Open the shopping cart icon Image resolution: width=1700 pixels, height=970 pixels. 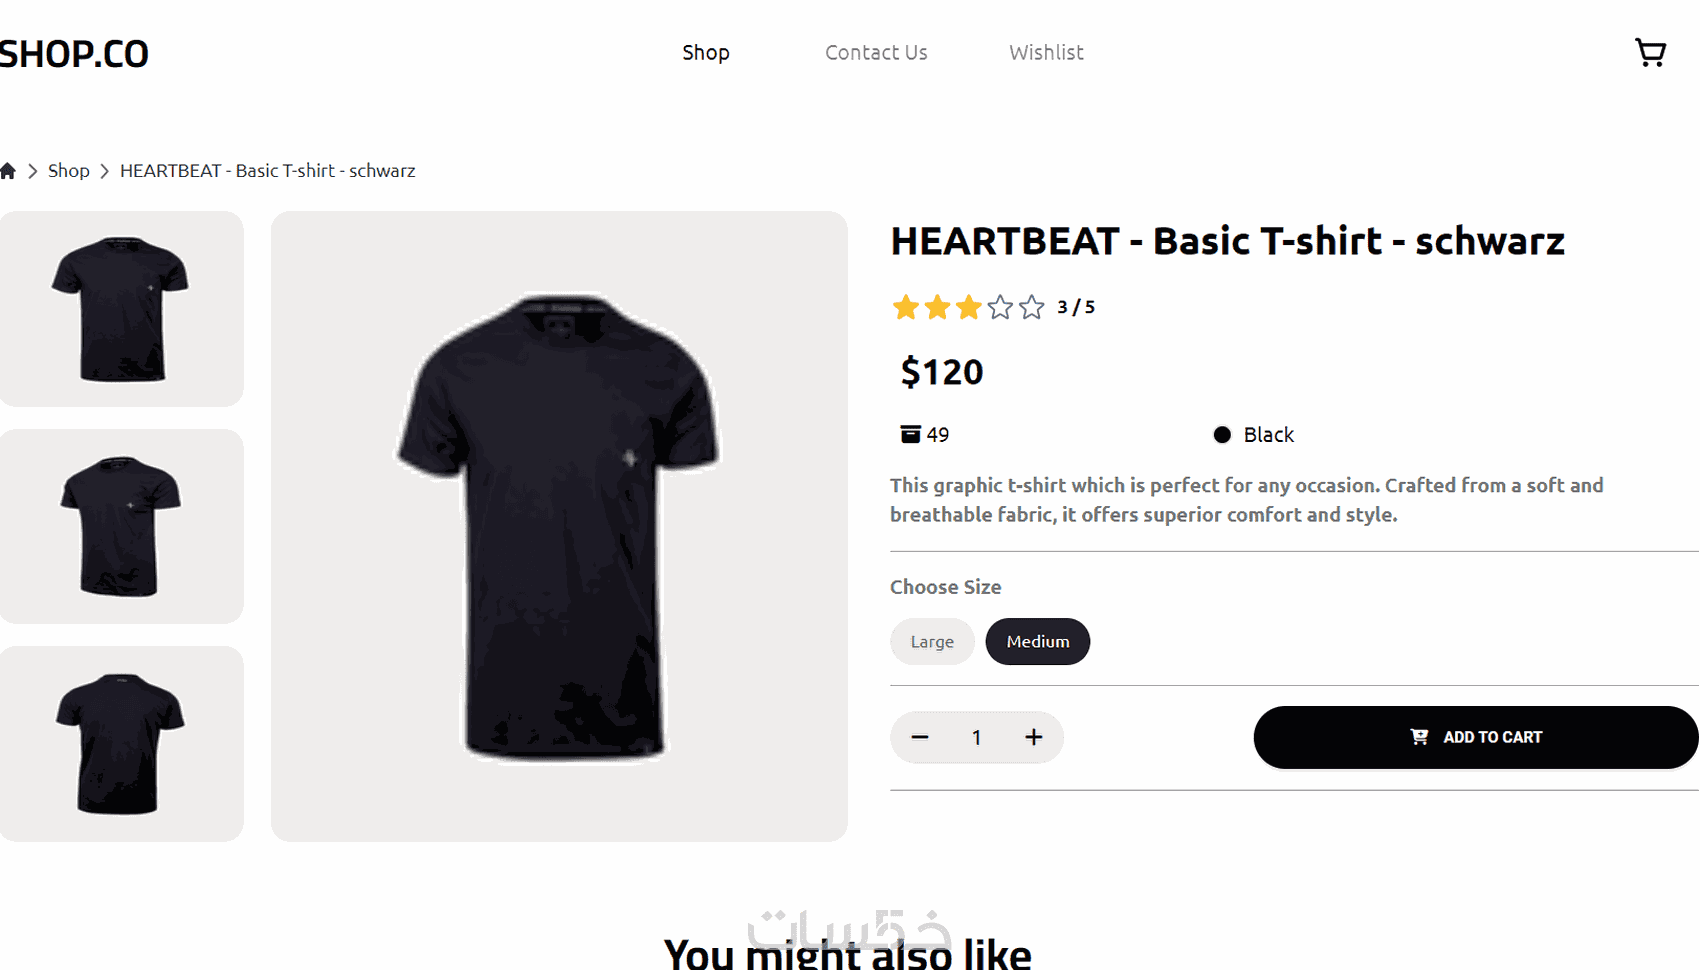coord(1650,52)
